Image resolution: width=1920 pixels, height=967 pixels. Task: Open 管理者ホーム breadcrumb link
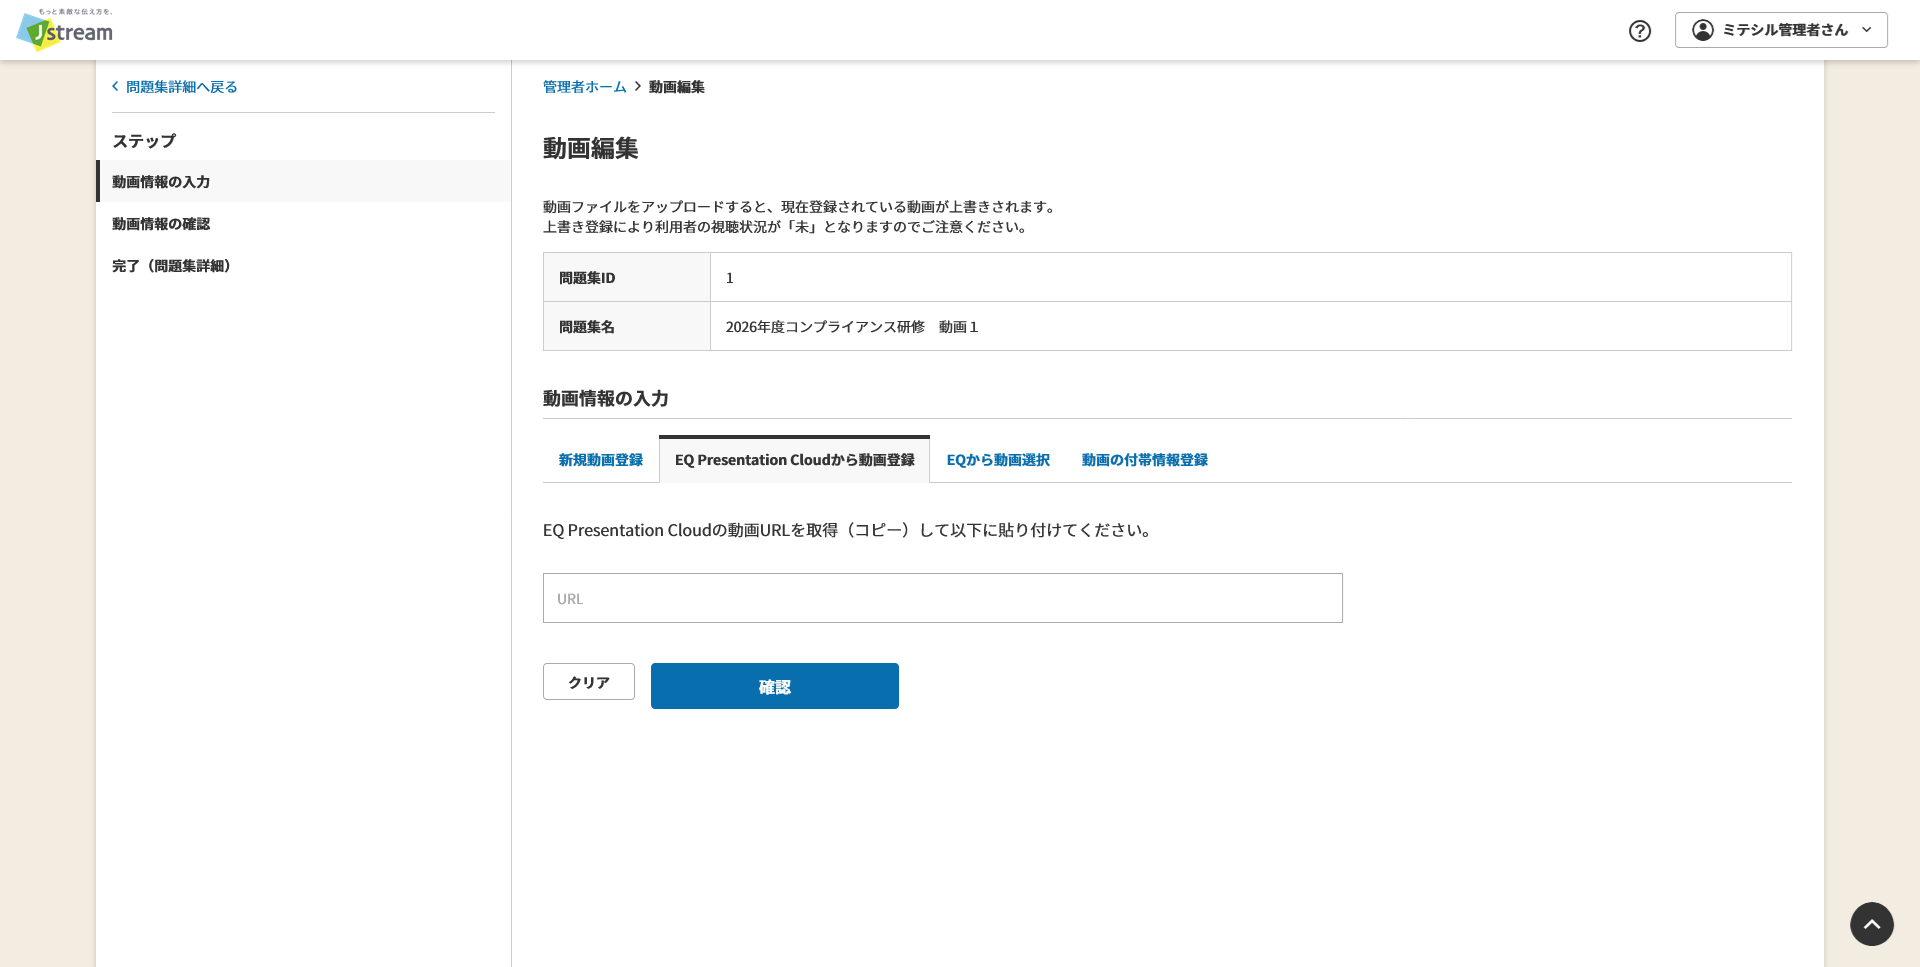pos(584,87)
